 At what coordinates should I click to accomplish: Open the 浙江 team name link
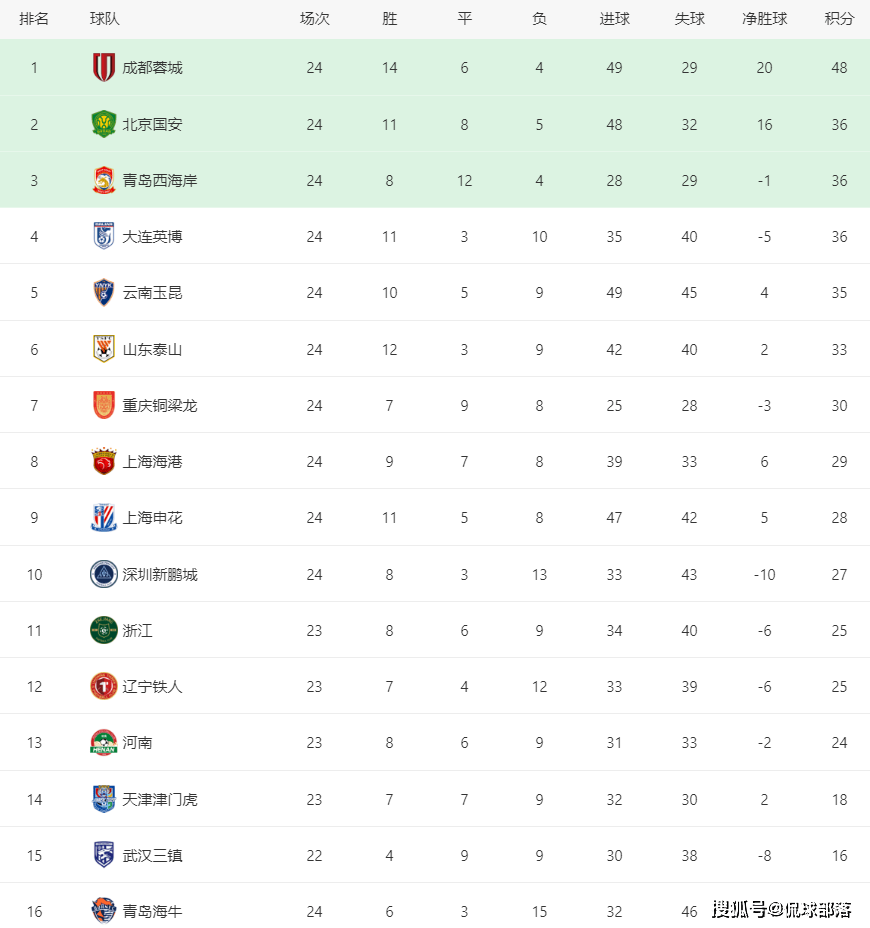point(137,630)
